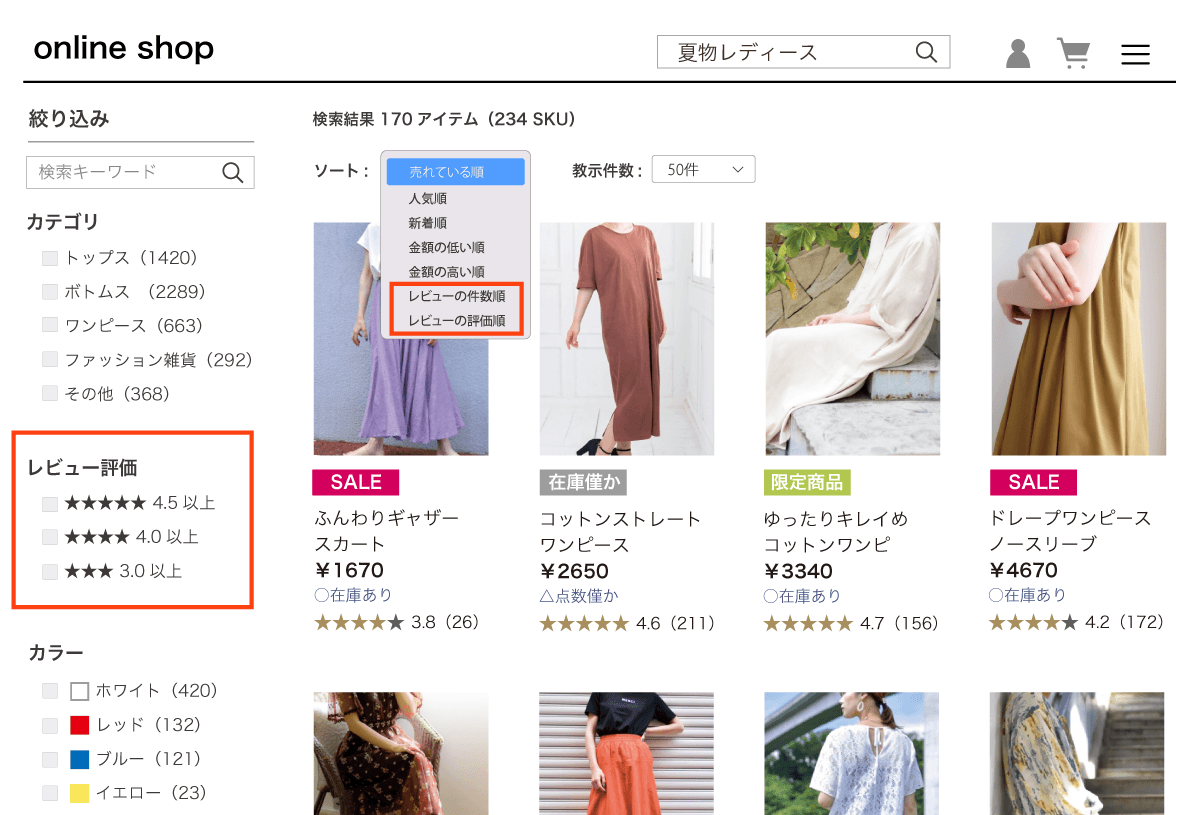Open the shopping cart icon
This screenshot has height=815, width=1200.
pos(1073,53)
